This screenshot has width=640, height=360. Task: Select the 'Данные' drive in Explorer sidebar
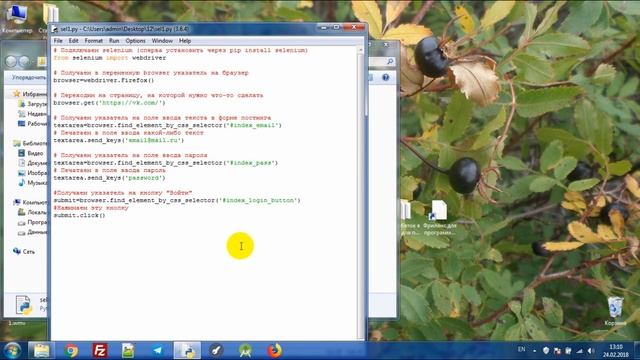(33, 232)
